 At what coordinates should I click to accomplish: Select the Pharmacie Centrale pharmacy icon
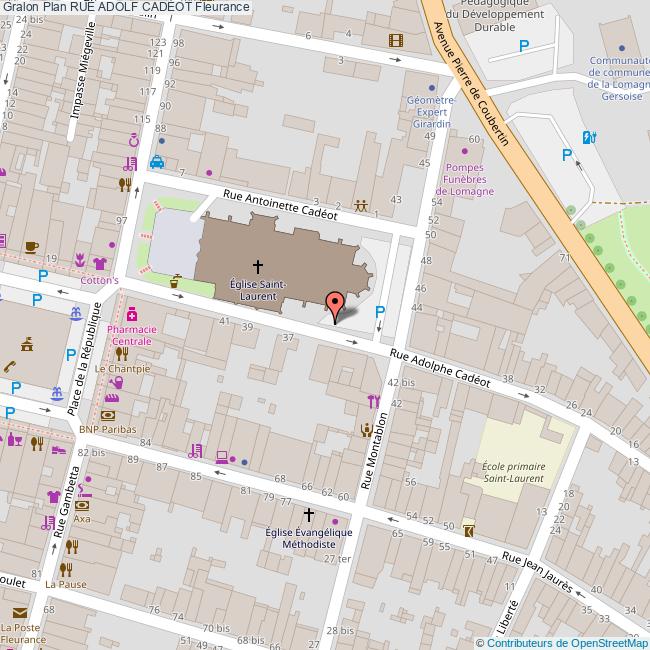point(131,314)
